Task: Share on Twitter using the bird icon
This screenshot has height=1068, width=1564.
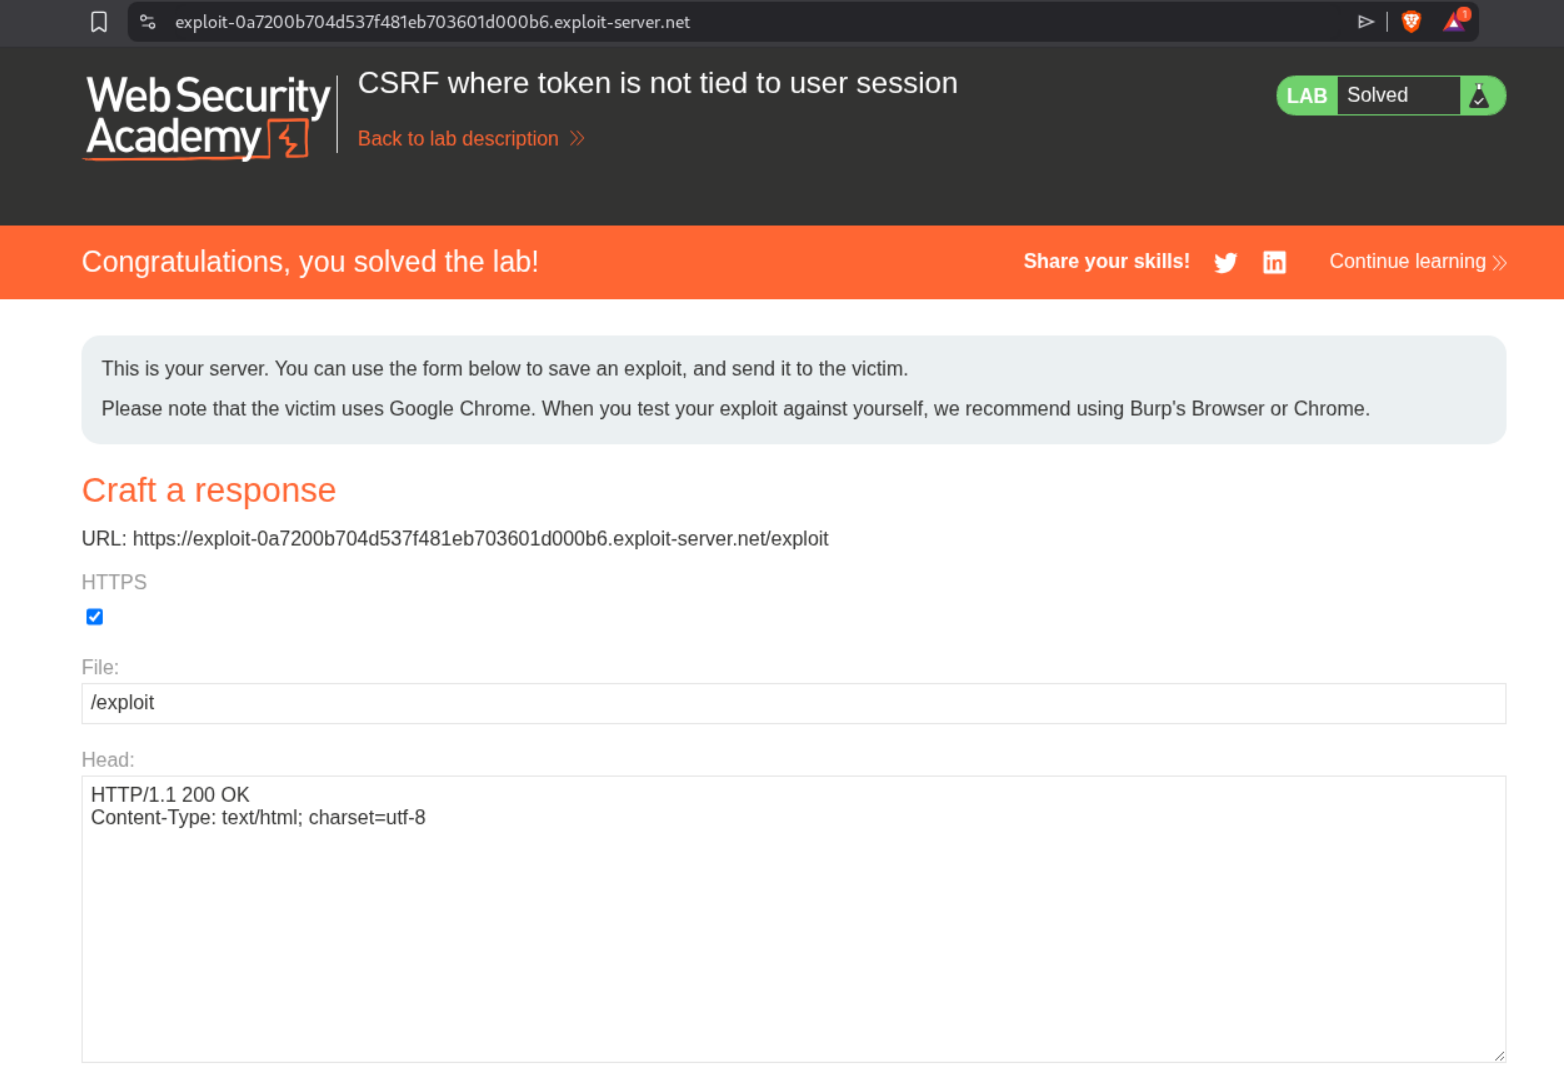Action: 1225,262
